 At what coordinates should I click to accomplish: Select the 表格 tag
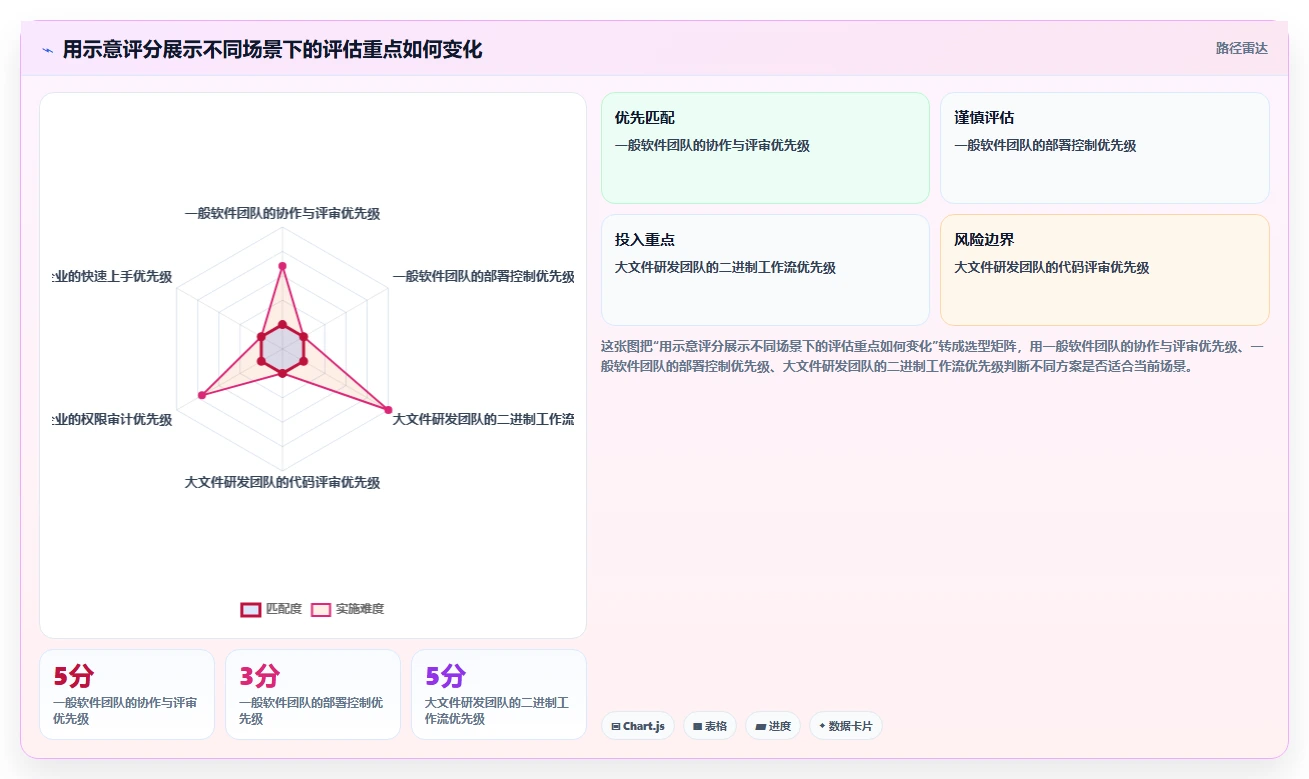[x=710, y=726]
